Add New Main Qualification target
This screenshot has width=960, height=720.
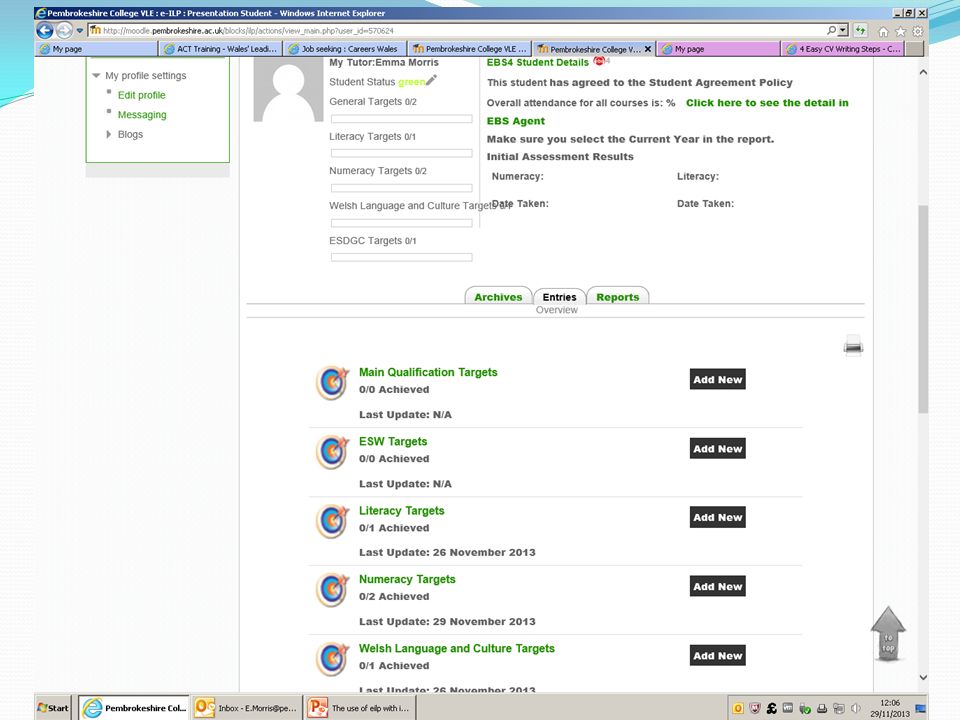click(x=718, y=380)
